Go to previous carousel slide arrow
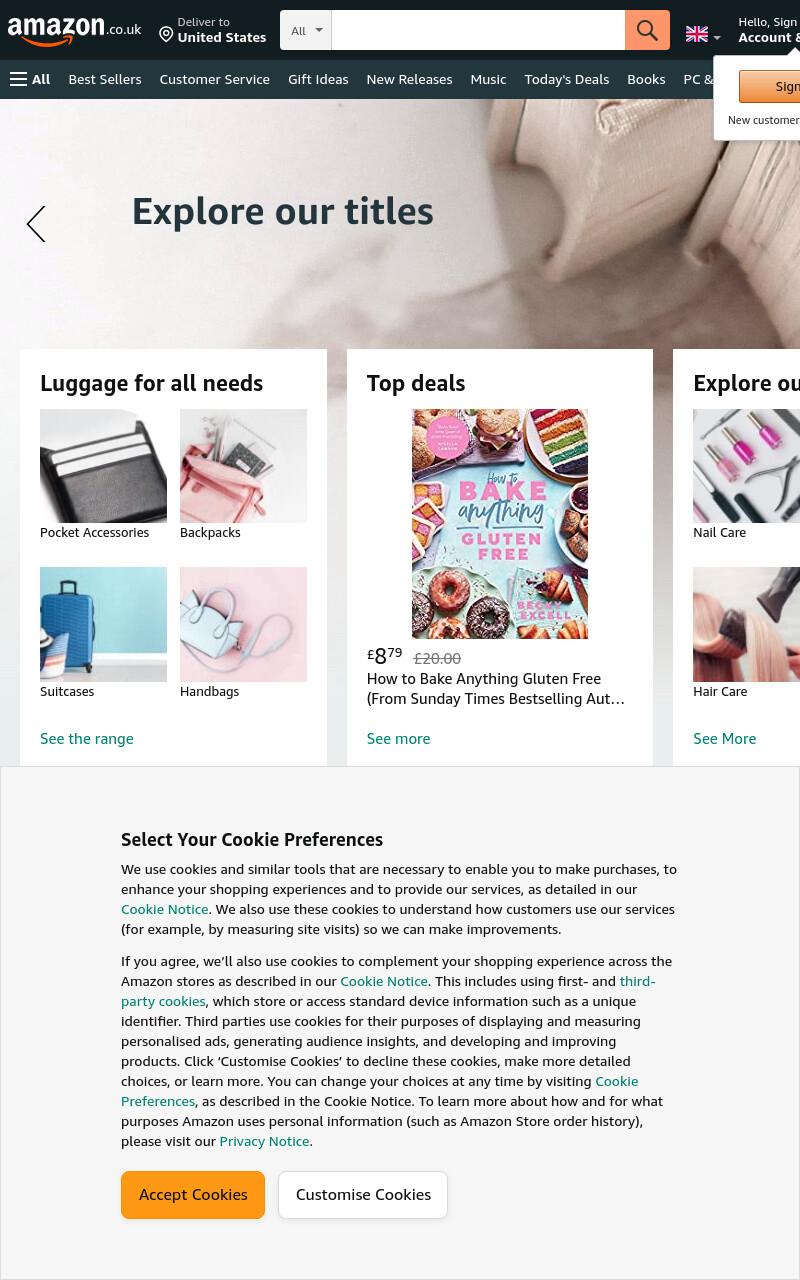 pos(36,224)
